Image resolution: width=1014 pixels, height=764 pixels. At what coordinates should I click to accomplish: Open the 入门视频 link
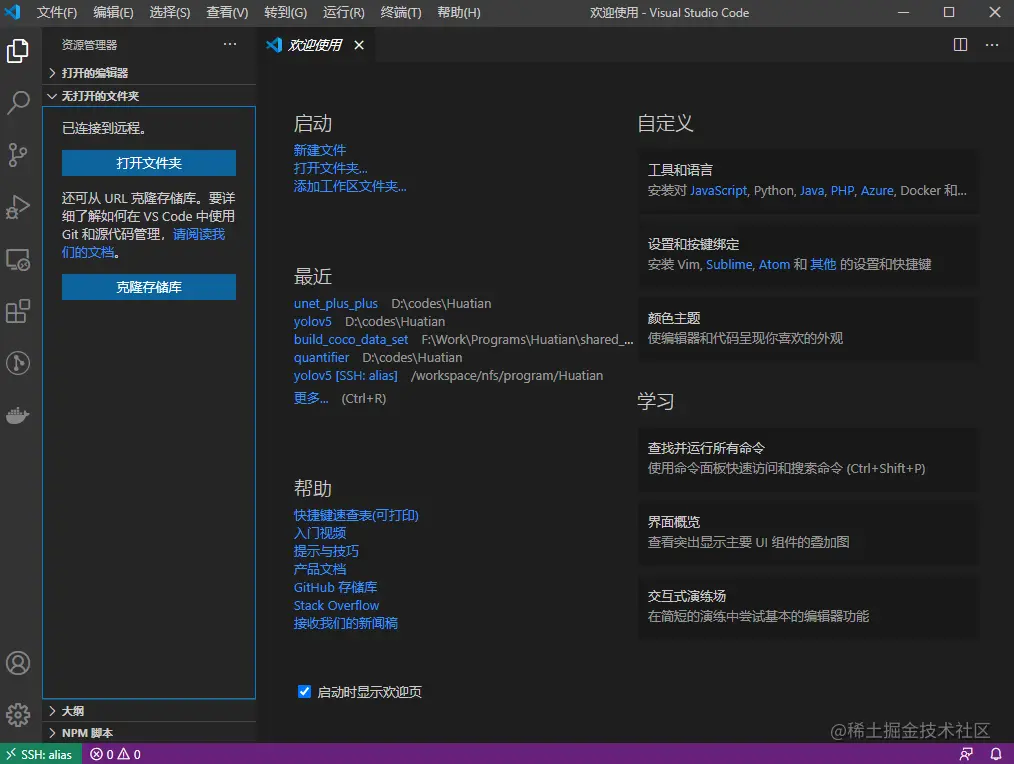coord(319,533)
